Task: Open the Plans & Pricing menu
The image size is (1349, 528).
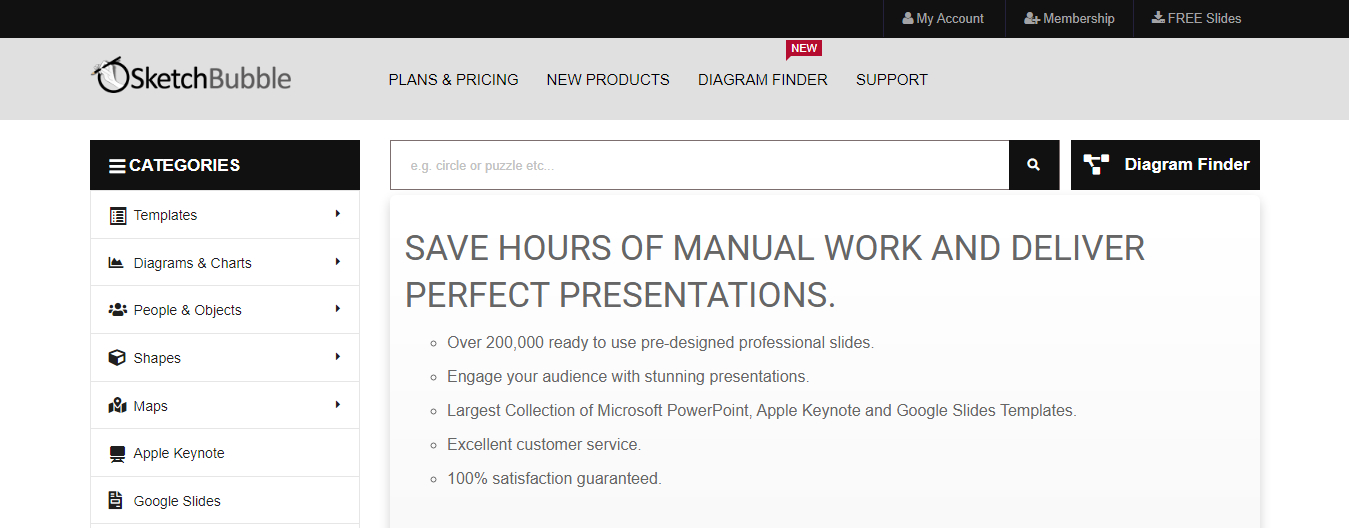Action: click(x=453, y=80)
